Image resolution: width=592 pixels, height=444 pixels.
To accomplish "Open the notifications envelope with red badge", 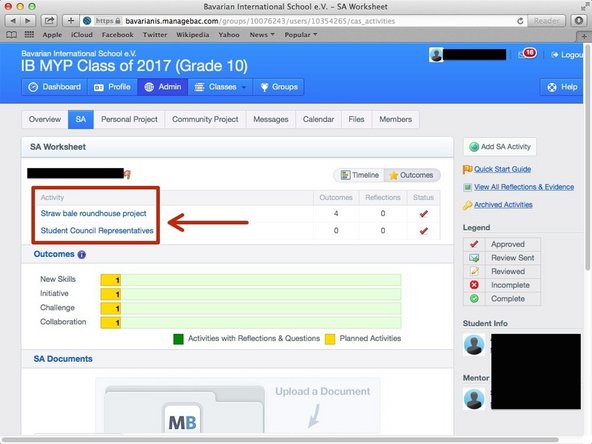I will pyautogui.click(x=527, y=54).
